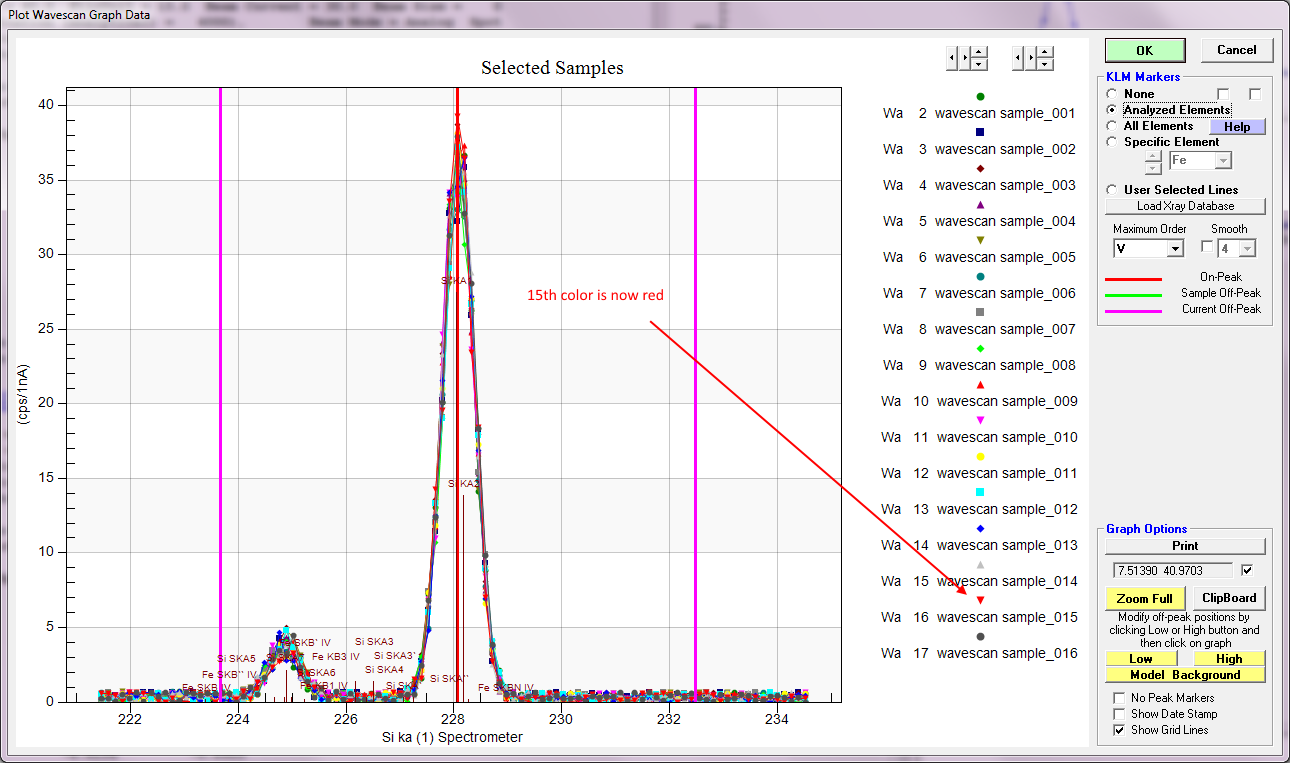Viewport: 1290px width, 763px height.
Task: Click the green circle marker above sample_001
Action: [x=980, y=96]
